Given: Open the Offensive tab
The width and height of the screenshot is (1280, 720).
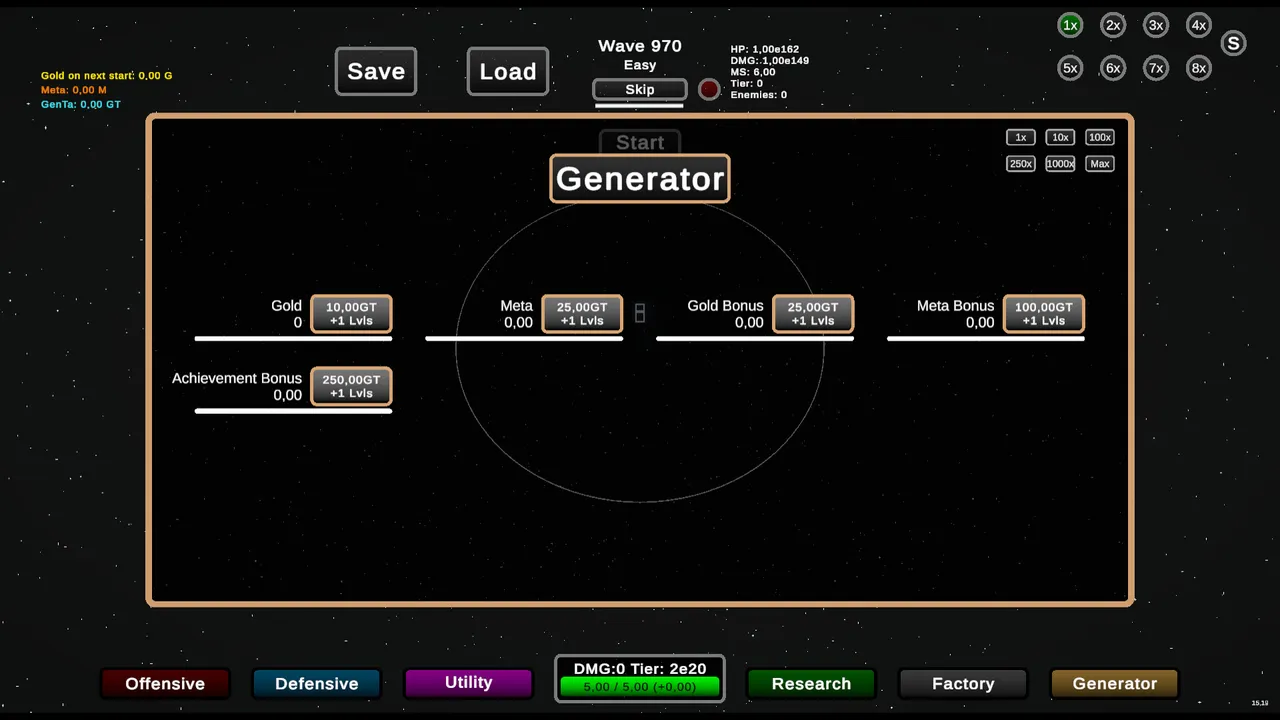Looking at the screenshot, I should (x=165, y=684).
